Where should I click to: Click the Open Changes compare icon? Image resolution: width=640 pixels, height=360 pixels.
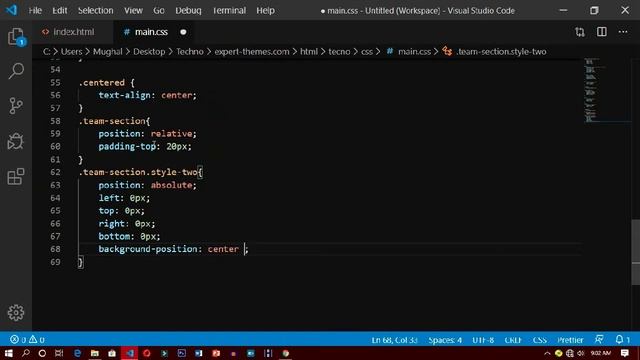tap(580, 32)
